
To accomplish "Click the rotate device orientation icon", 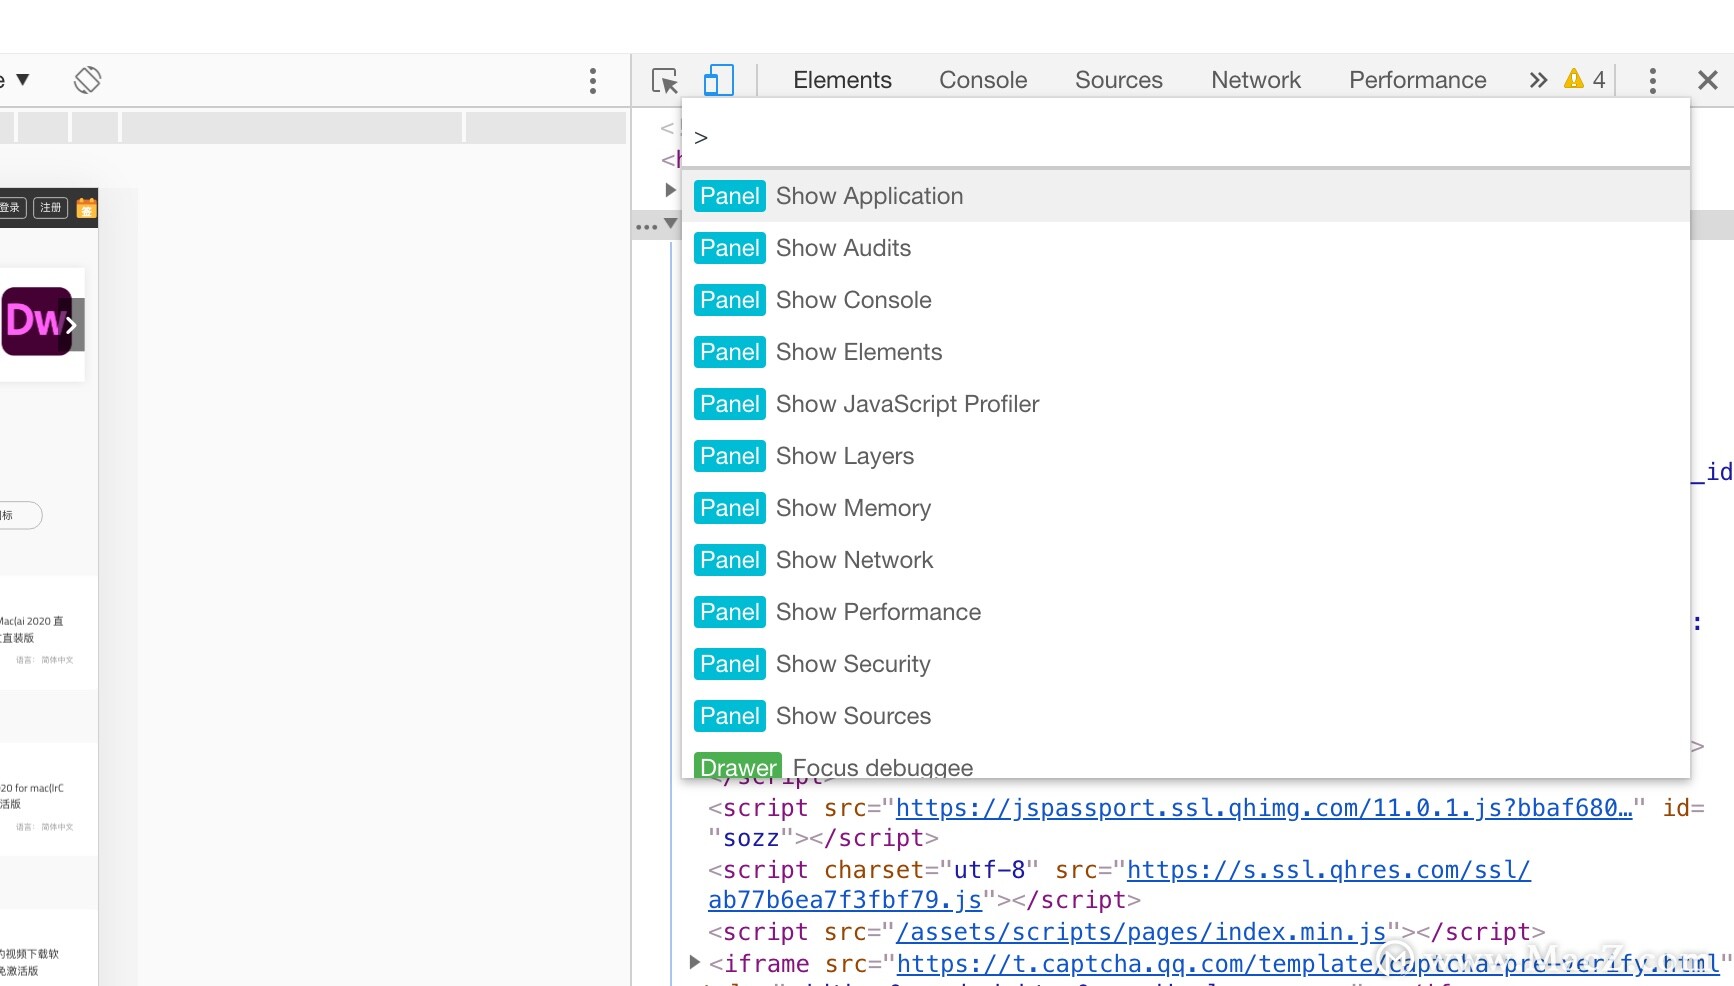I will click(x=88, y=80).
